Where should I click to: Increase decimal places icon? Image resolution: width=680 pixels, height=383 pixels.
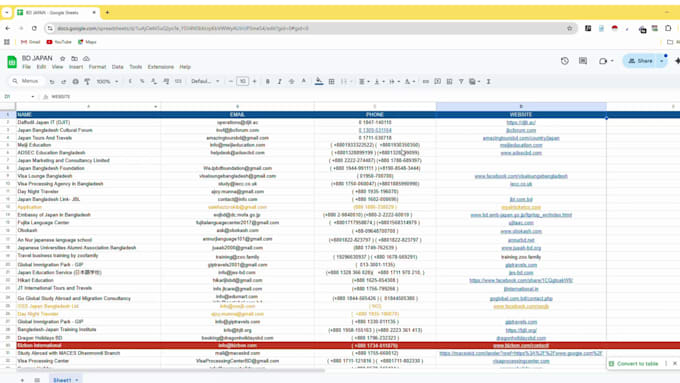166,82
